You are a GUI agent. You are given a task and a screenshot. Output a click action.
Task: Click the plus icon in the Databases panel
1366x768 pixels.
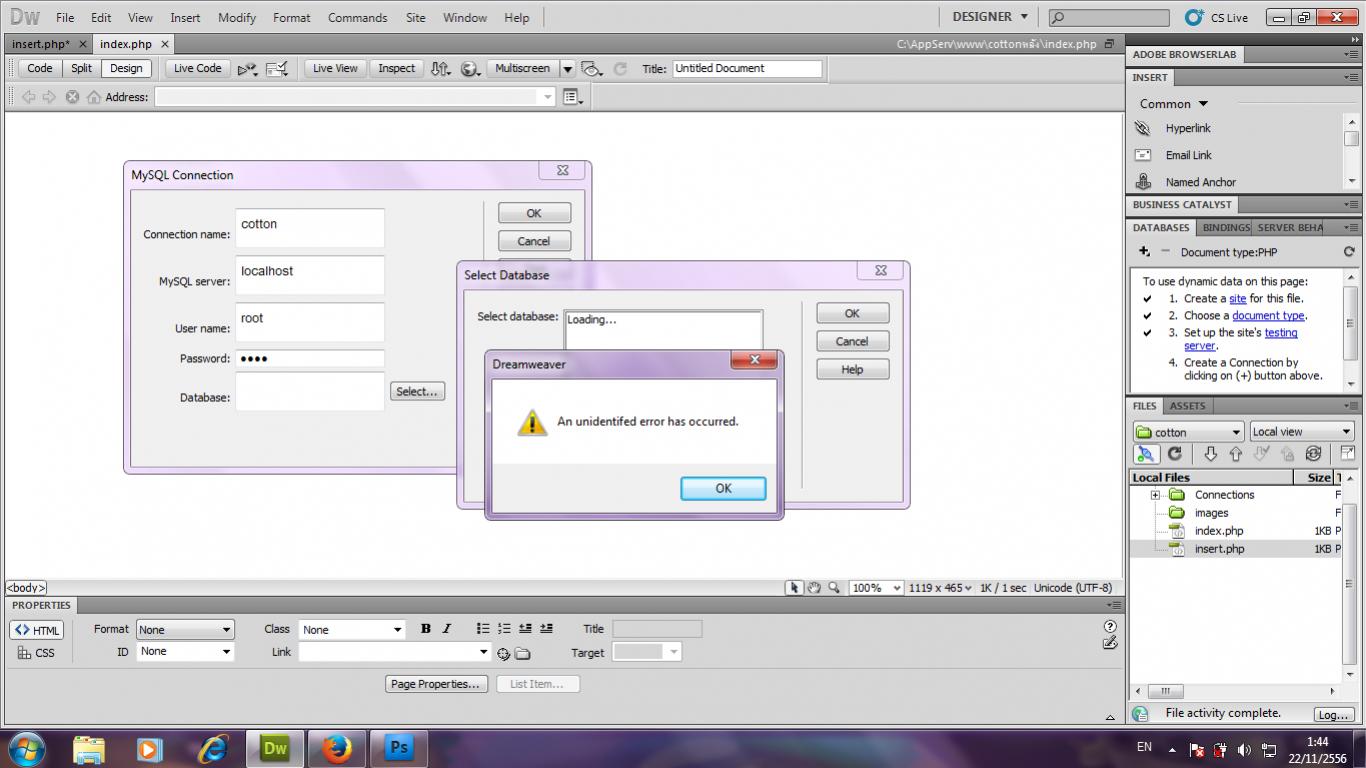tap(1144, 252)
